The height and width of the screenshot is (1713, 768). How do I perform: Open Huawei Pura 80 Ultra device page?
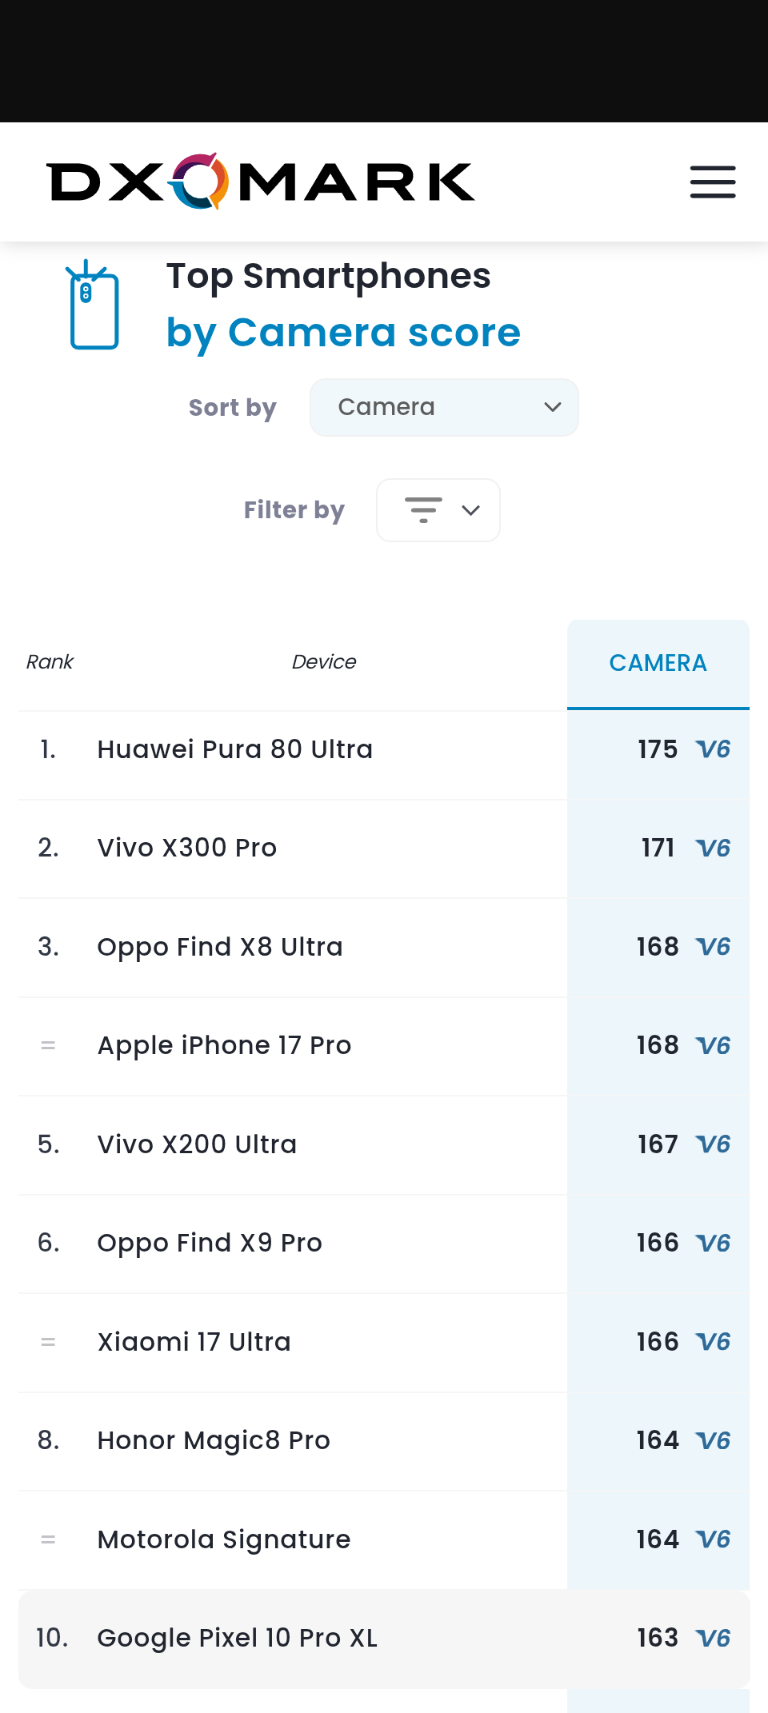point(235,749)
